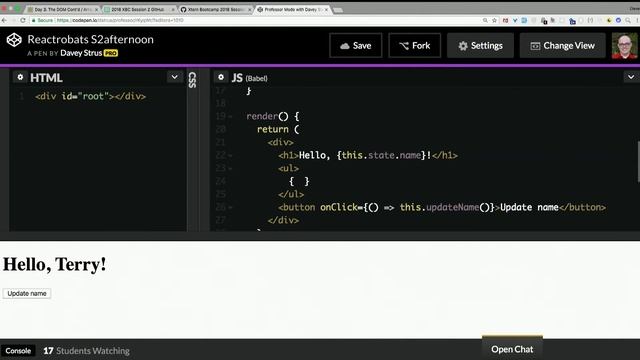Place cursor inside braces on line 24
The width and height of the screenshot is (640, 360).
[299, 181]
